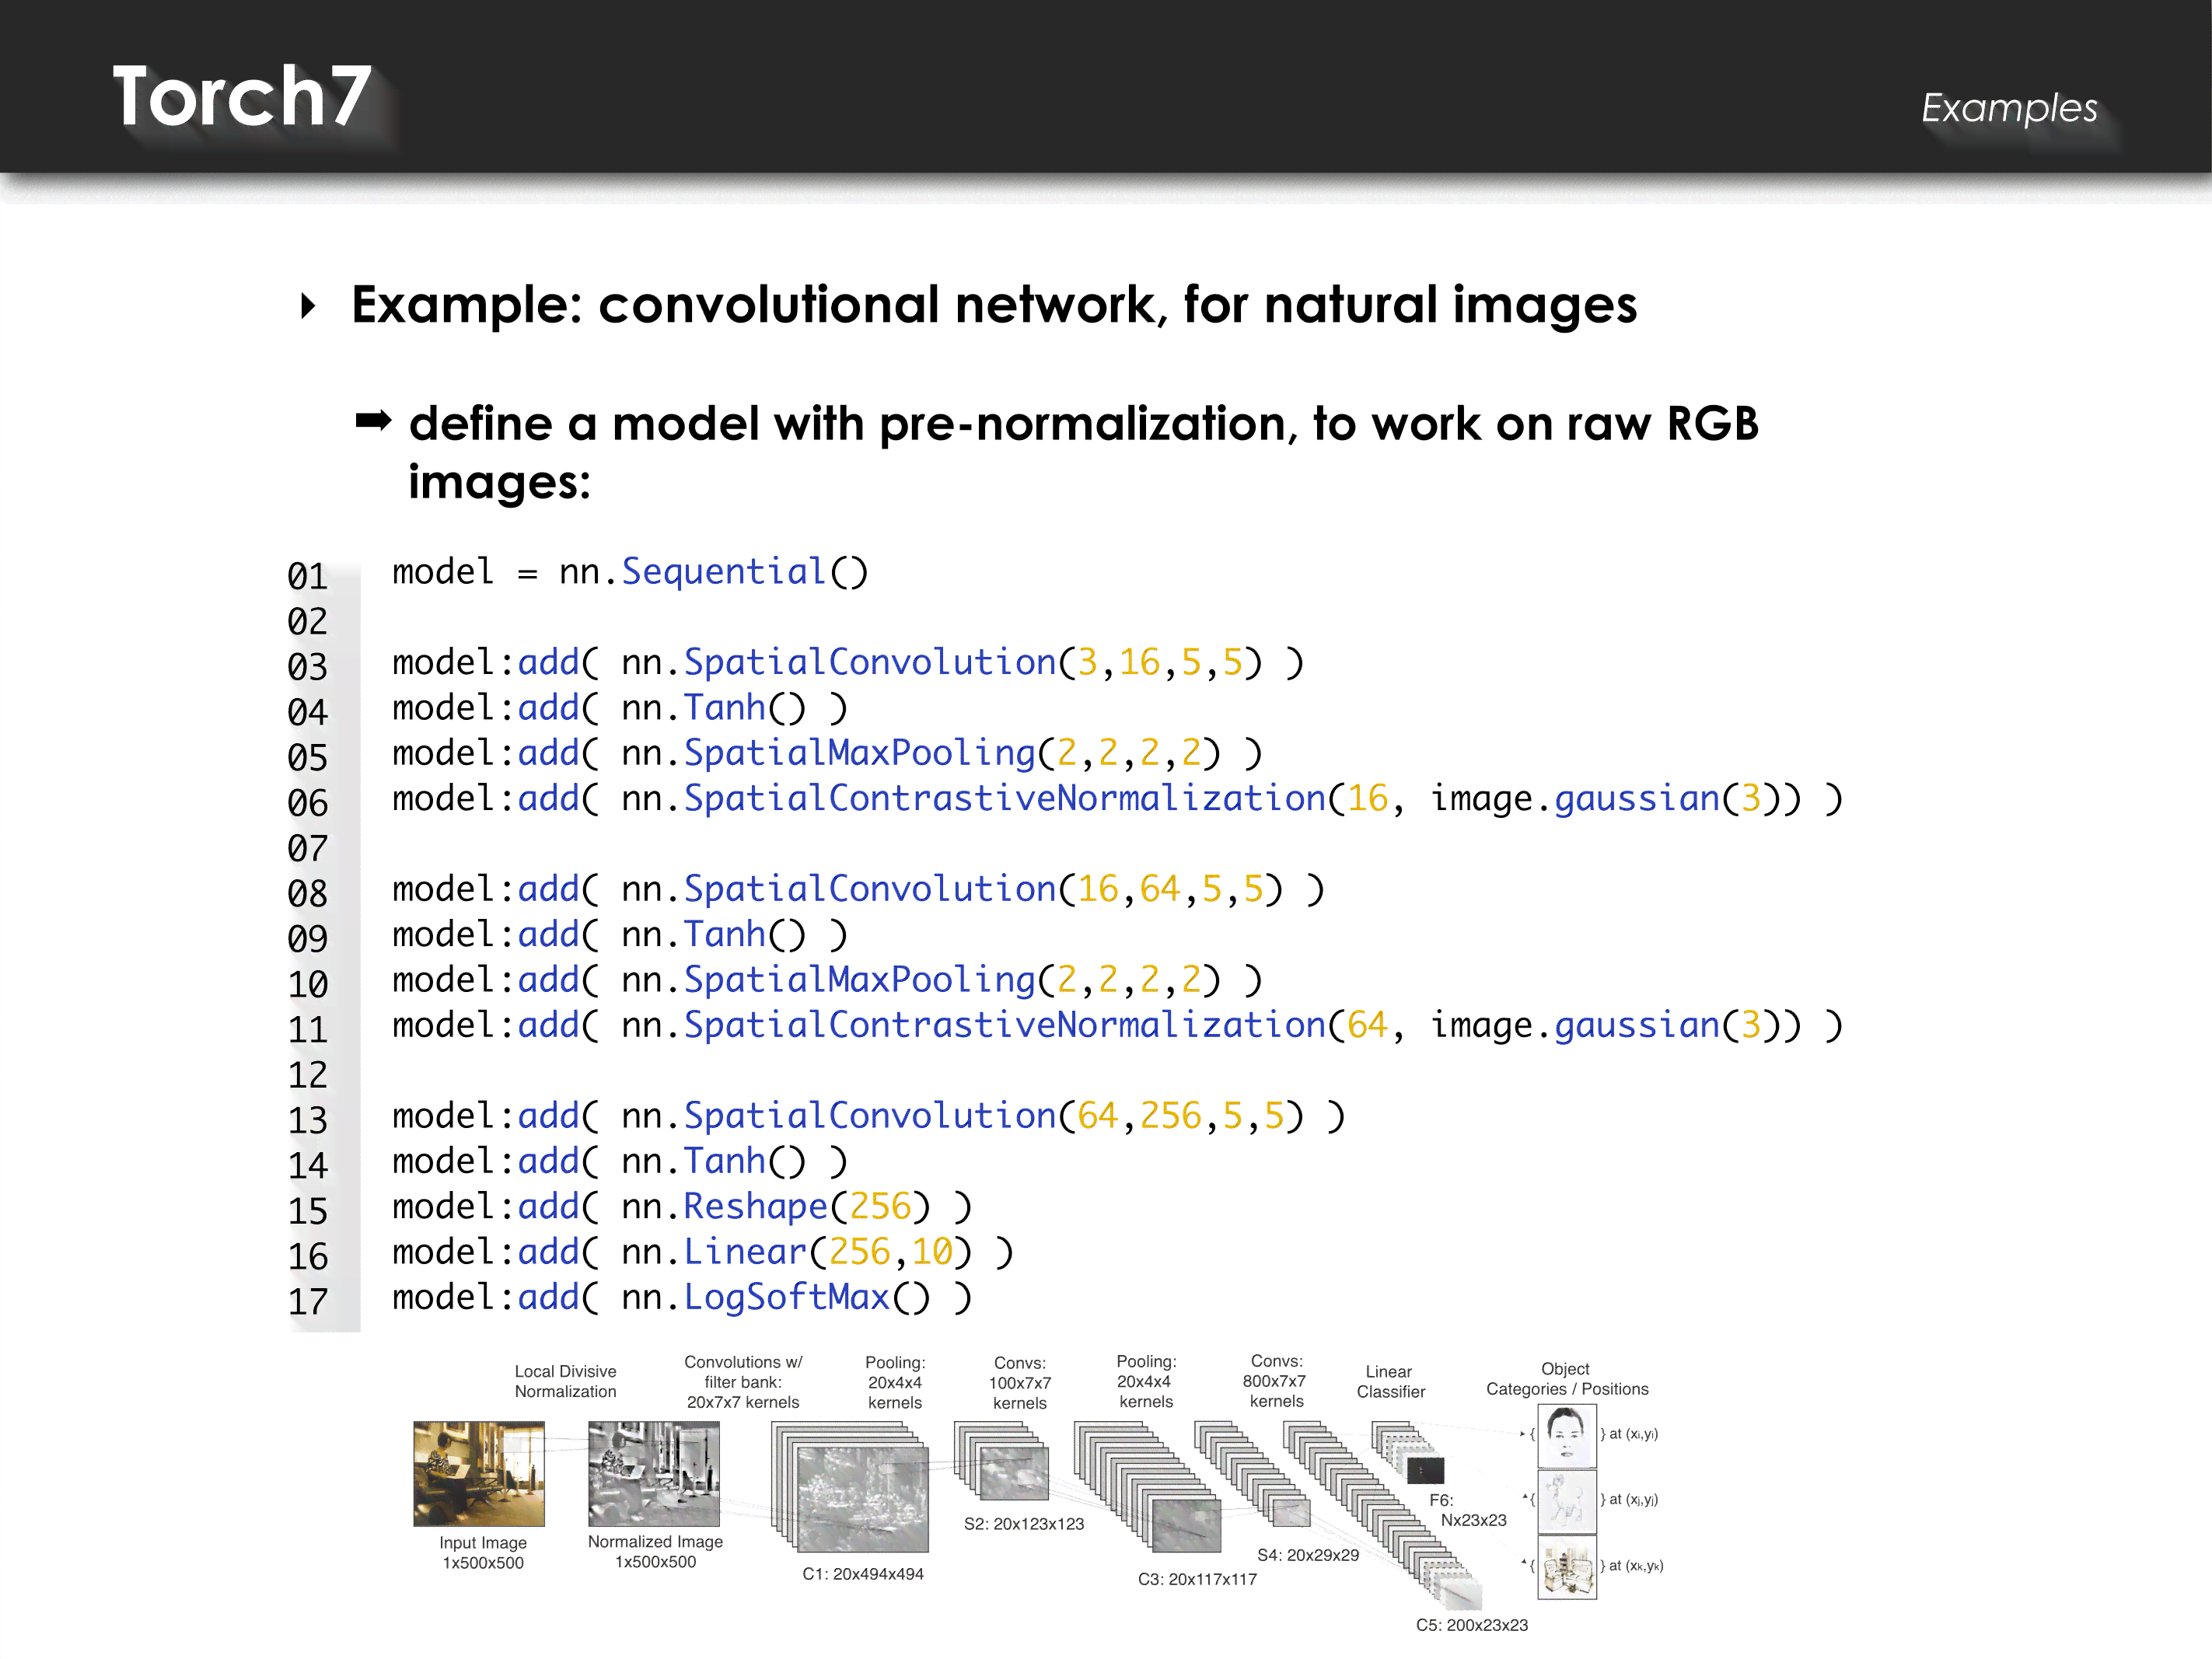This screenshot has width=2212, height=1659.
Task: Click the S4 feature map stack
Action: pyautogui.click(x=1253, y=1474)
